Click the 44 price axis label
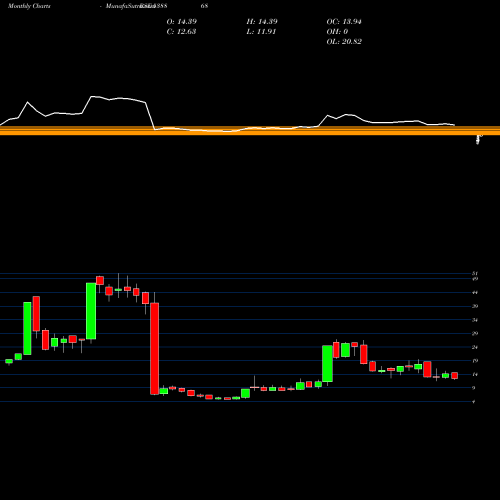Viewport: 500px width, 500px height. [x=475, y=293]
